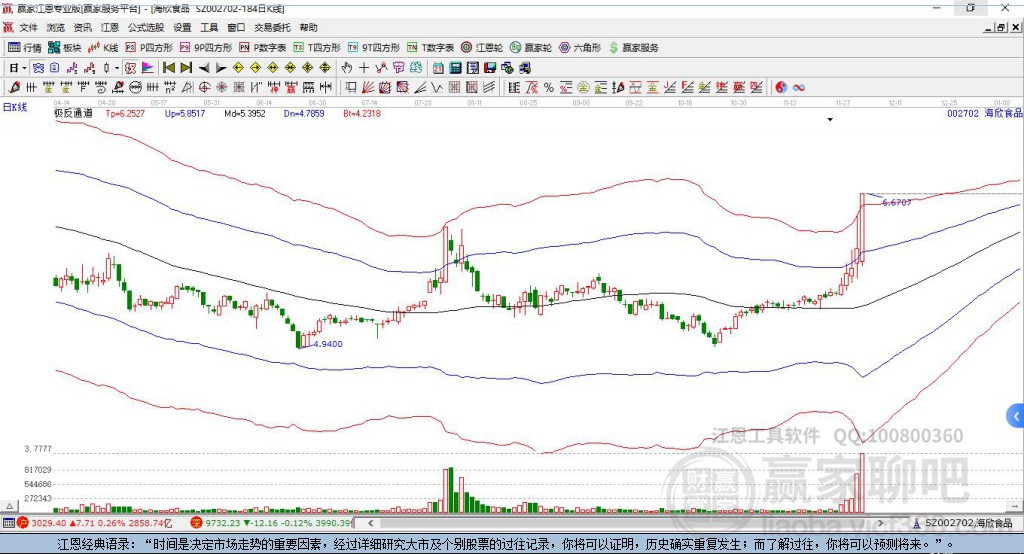Image resolution: width=1024 pixels, height=554 pixels.
Task: Open the P数字表 tool
Action: click(x=263, y=48)
